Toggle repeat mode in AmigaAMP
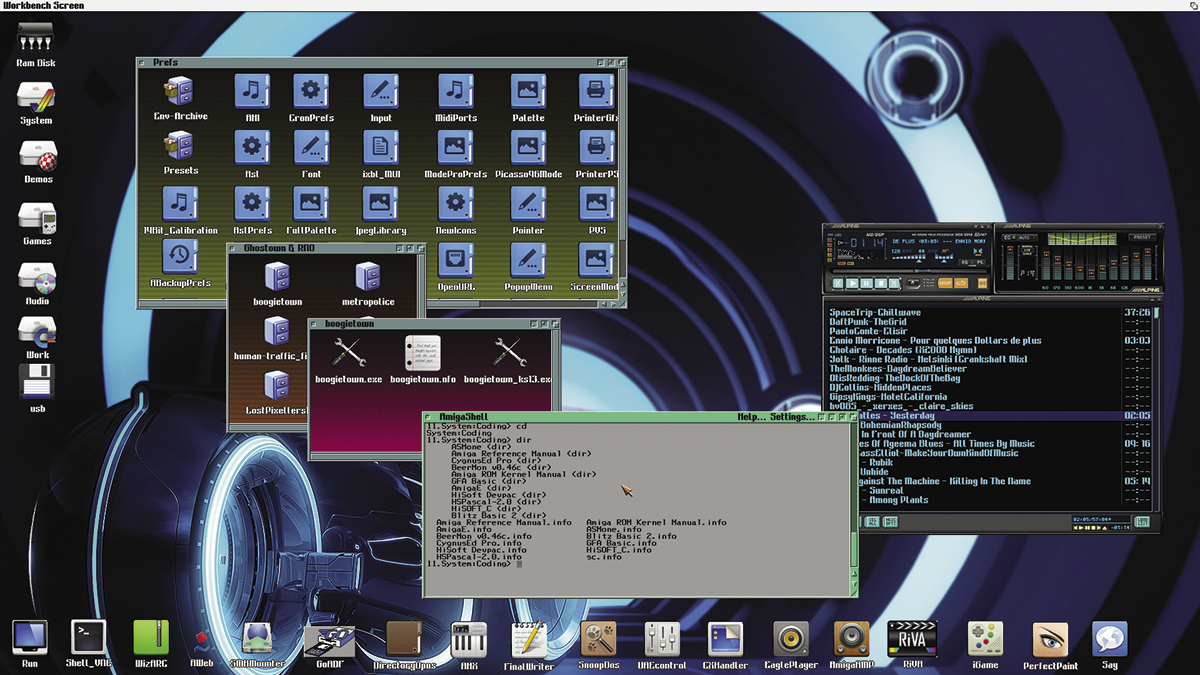Screen dimensions: 1200x675 pos(963,283)
